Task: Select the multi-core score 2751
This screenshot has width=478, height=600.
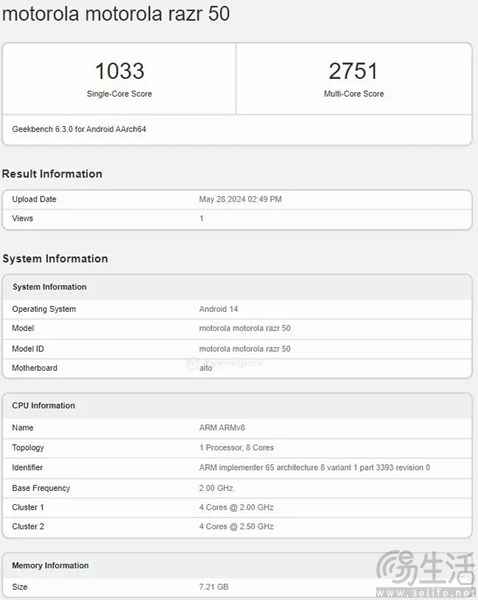Action: pos(353,71)
